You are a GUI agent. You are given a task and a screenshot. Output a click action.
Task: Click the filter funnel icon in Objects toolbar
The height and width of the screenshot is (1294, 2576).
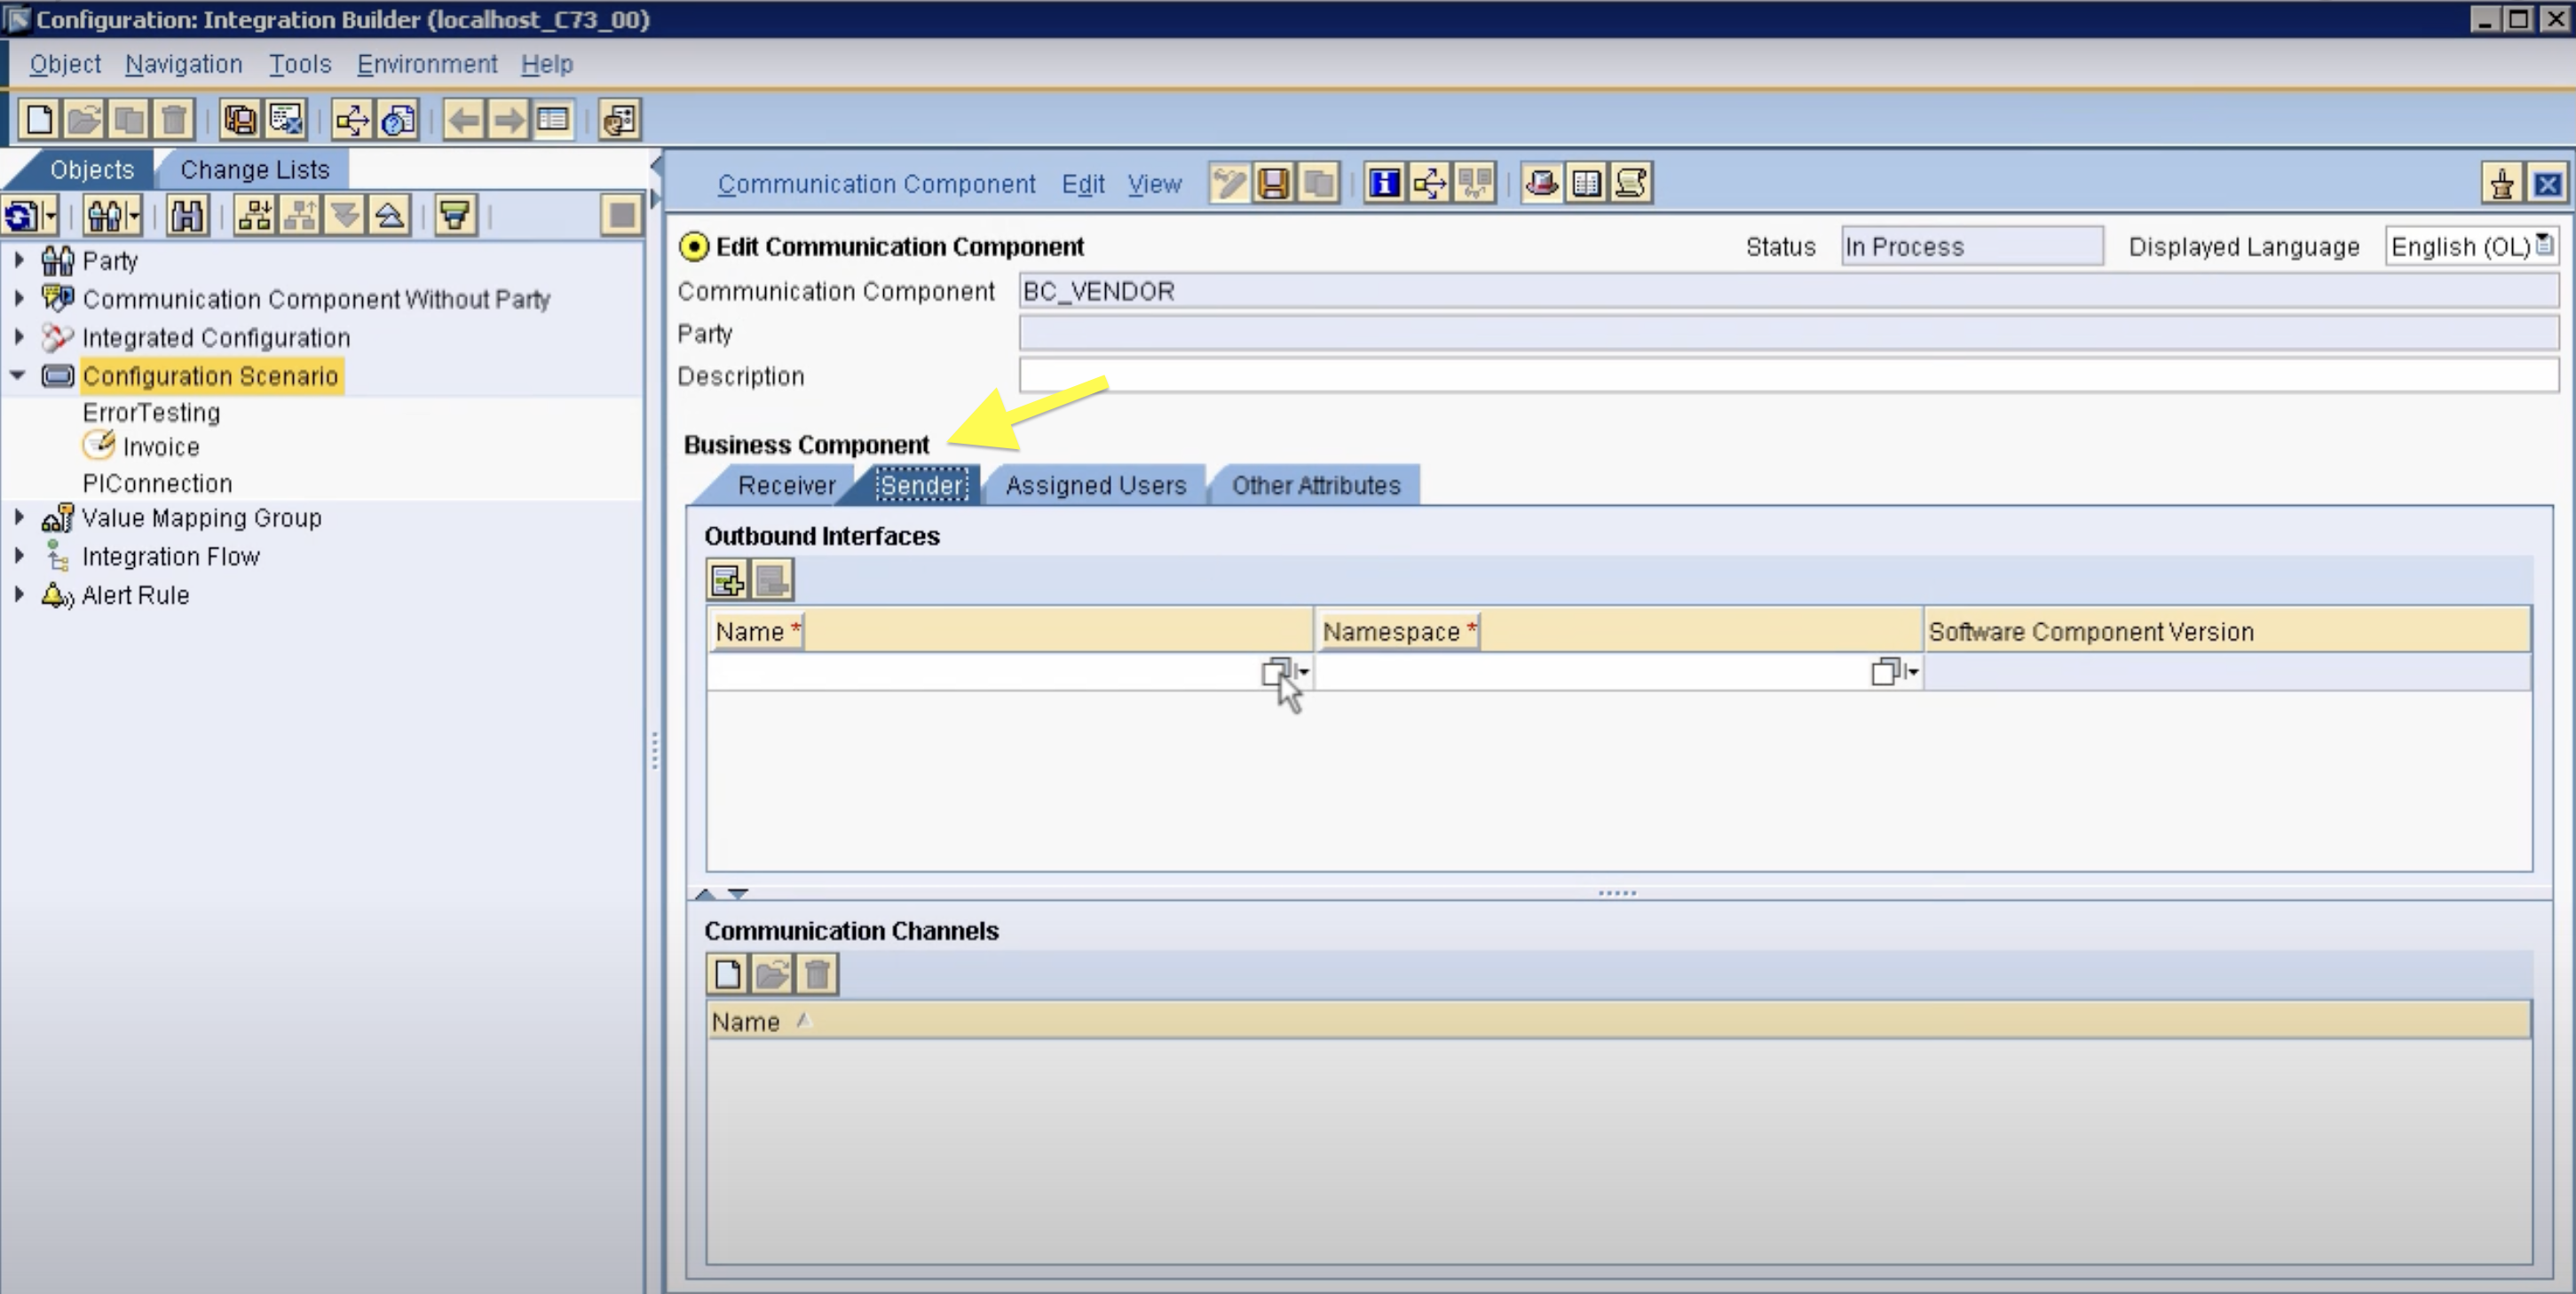click(x=455, y=215)
